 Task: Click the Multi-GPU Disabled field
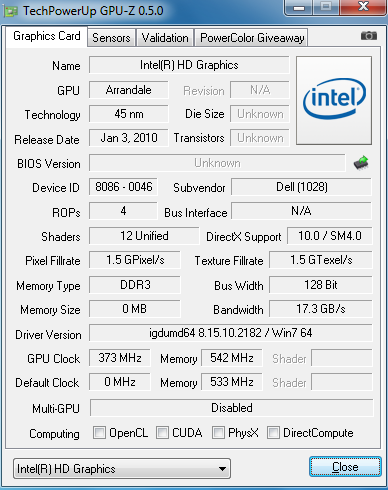click(x=232, y=408)
